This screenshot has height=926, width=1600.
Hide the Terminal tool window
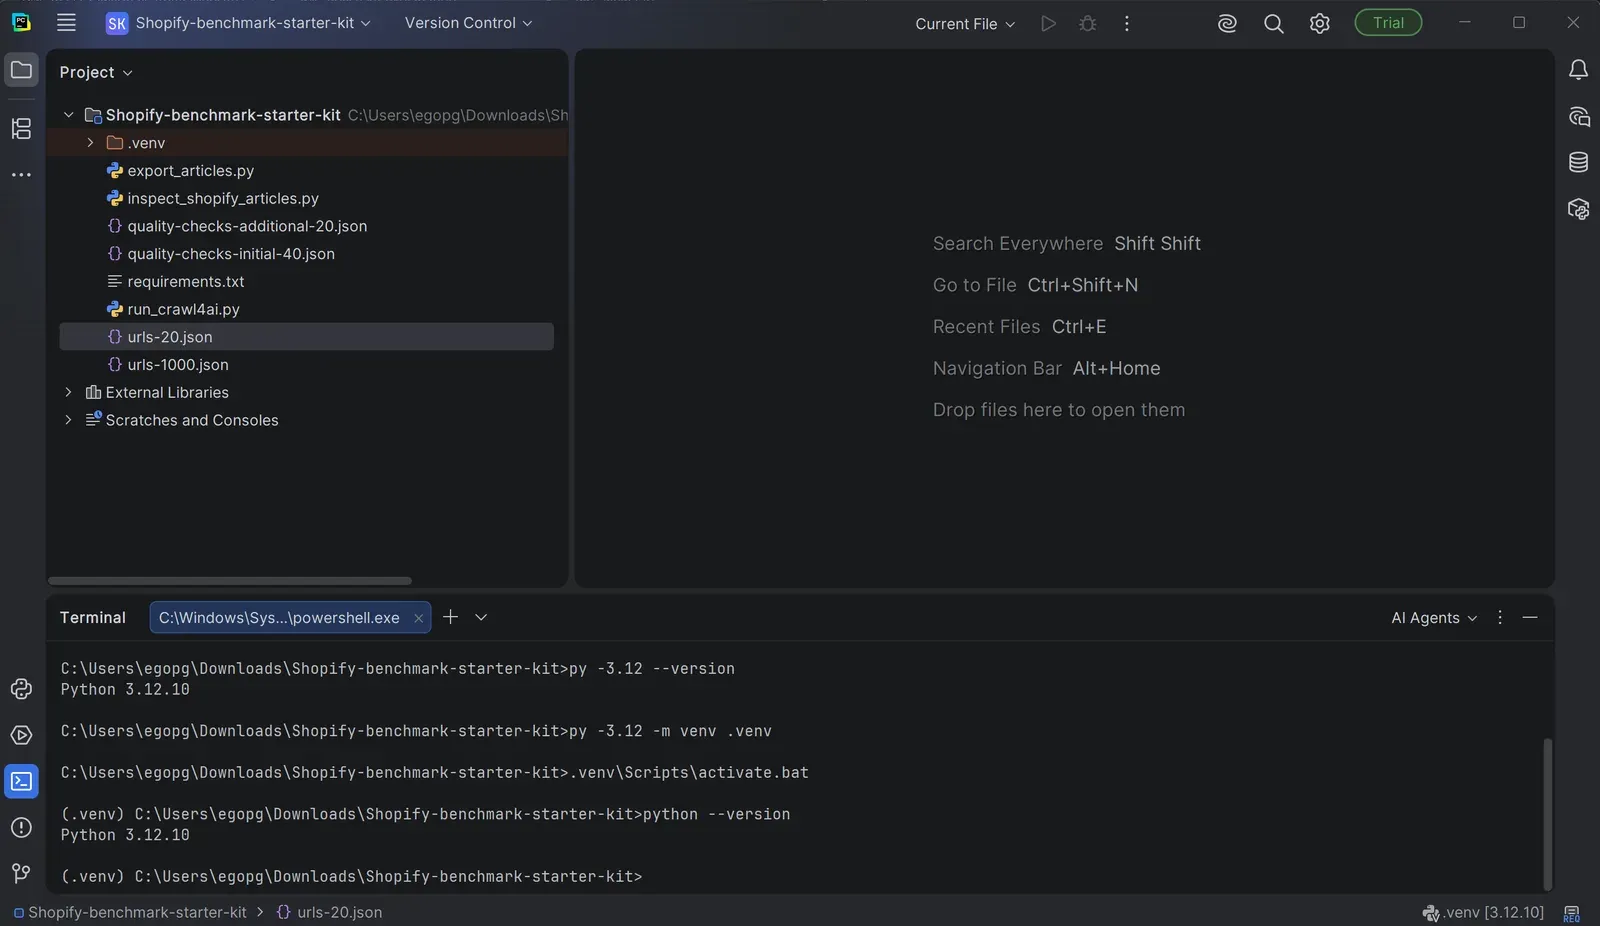(1529, 618)
